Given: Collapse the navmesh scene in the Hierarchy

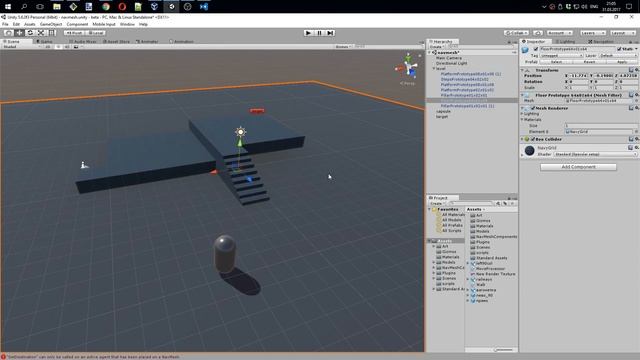Looking at the screenshot, I should pyautogui.click(x=429, y=53).
